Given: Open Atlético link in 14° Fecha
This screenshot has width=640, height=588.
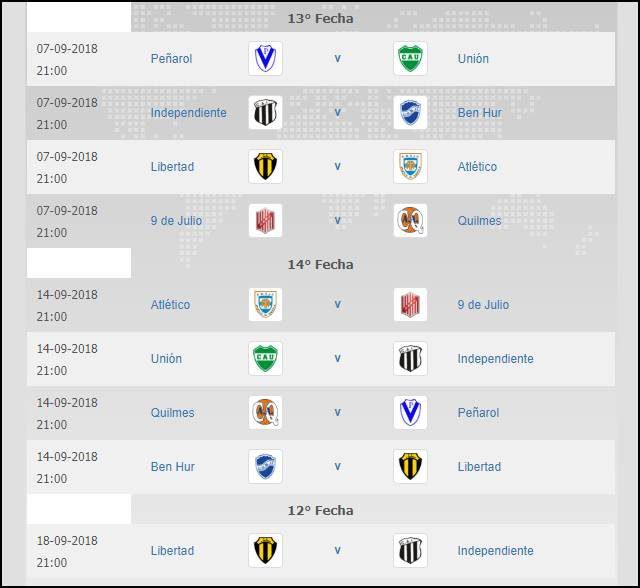Looking at the screenshot, I should 170,305.
